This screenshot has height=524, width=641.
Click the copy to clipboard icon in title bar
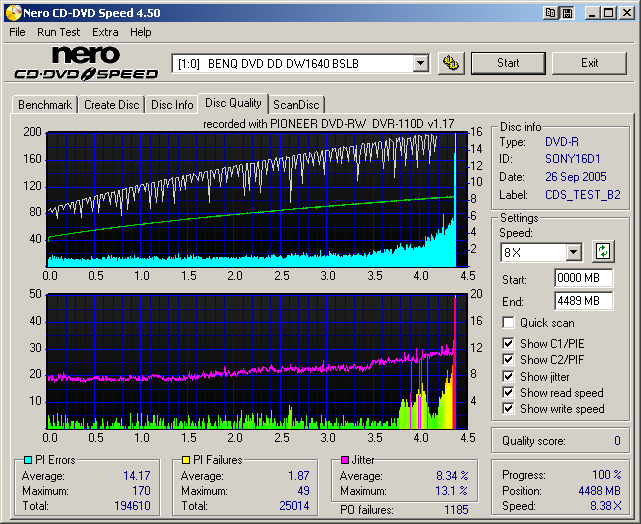point(551,12)
